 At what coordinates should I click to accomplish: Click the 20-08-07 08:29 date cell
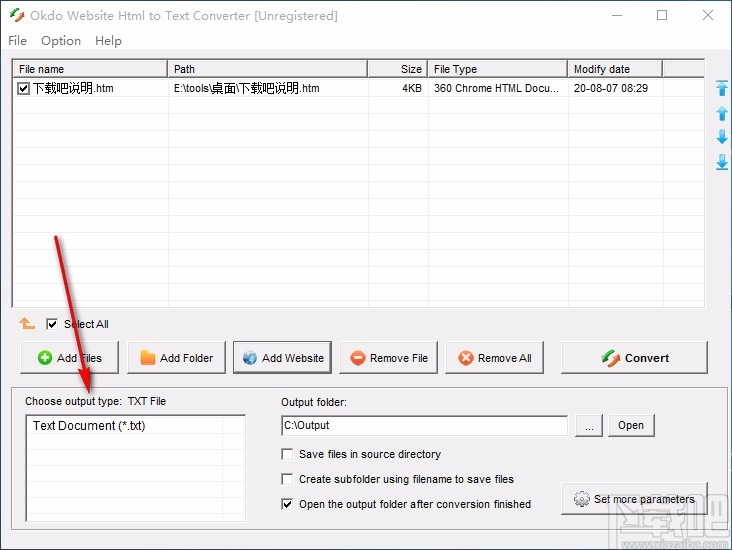coord(611,88)
